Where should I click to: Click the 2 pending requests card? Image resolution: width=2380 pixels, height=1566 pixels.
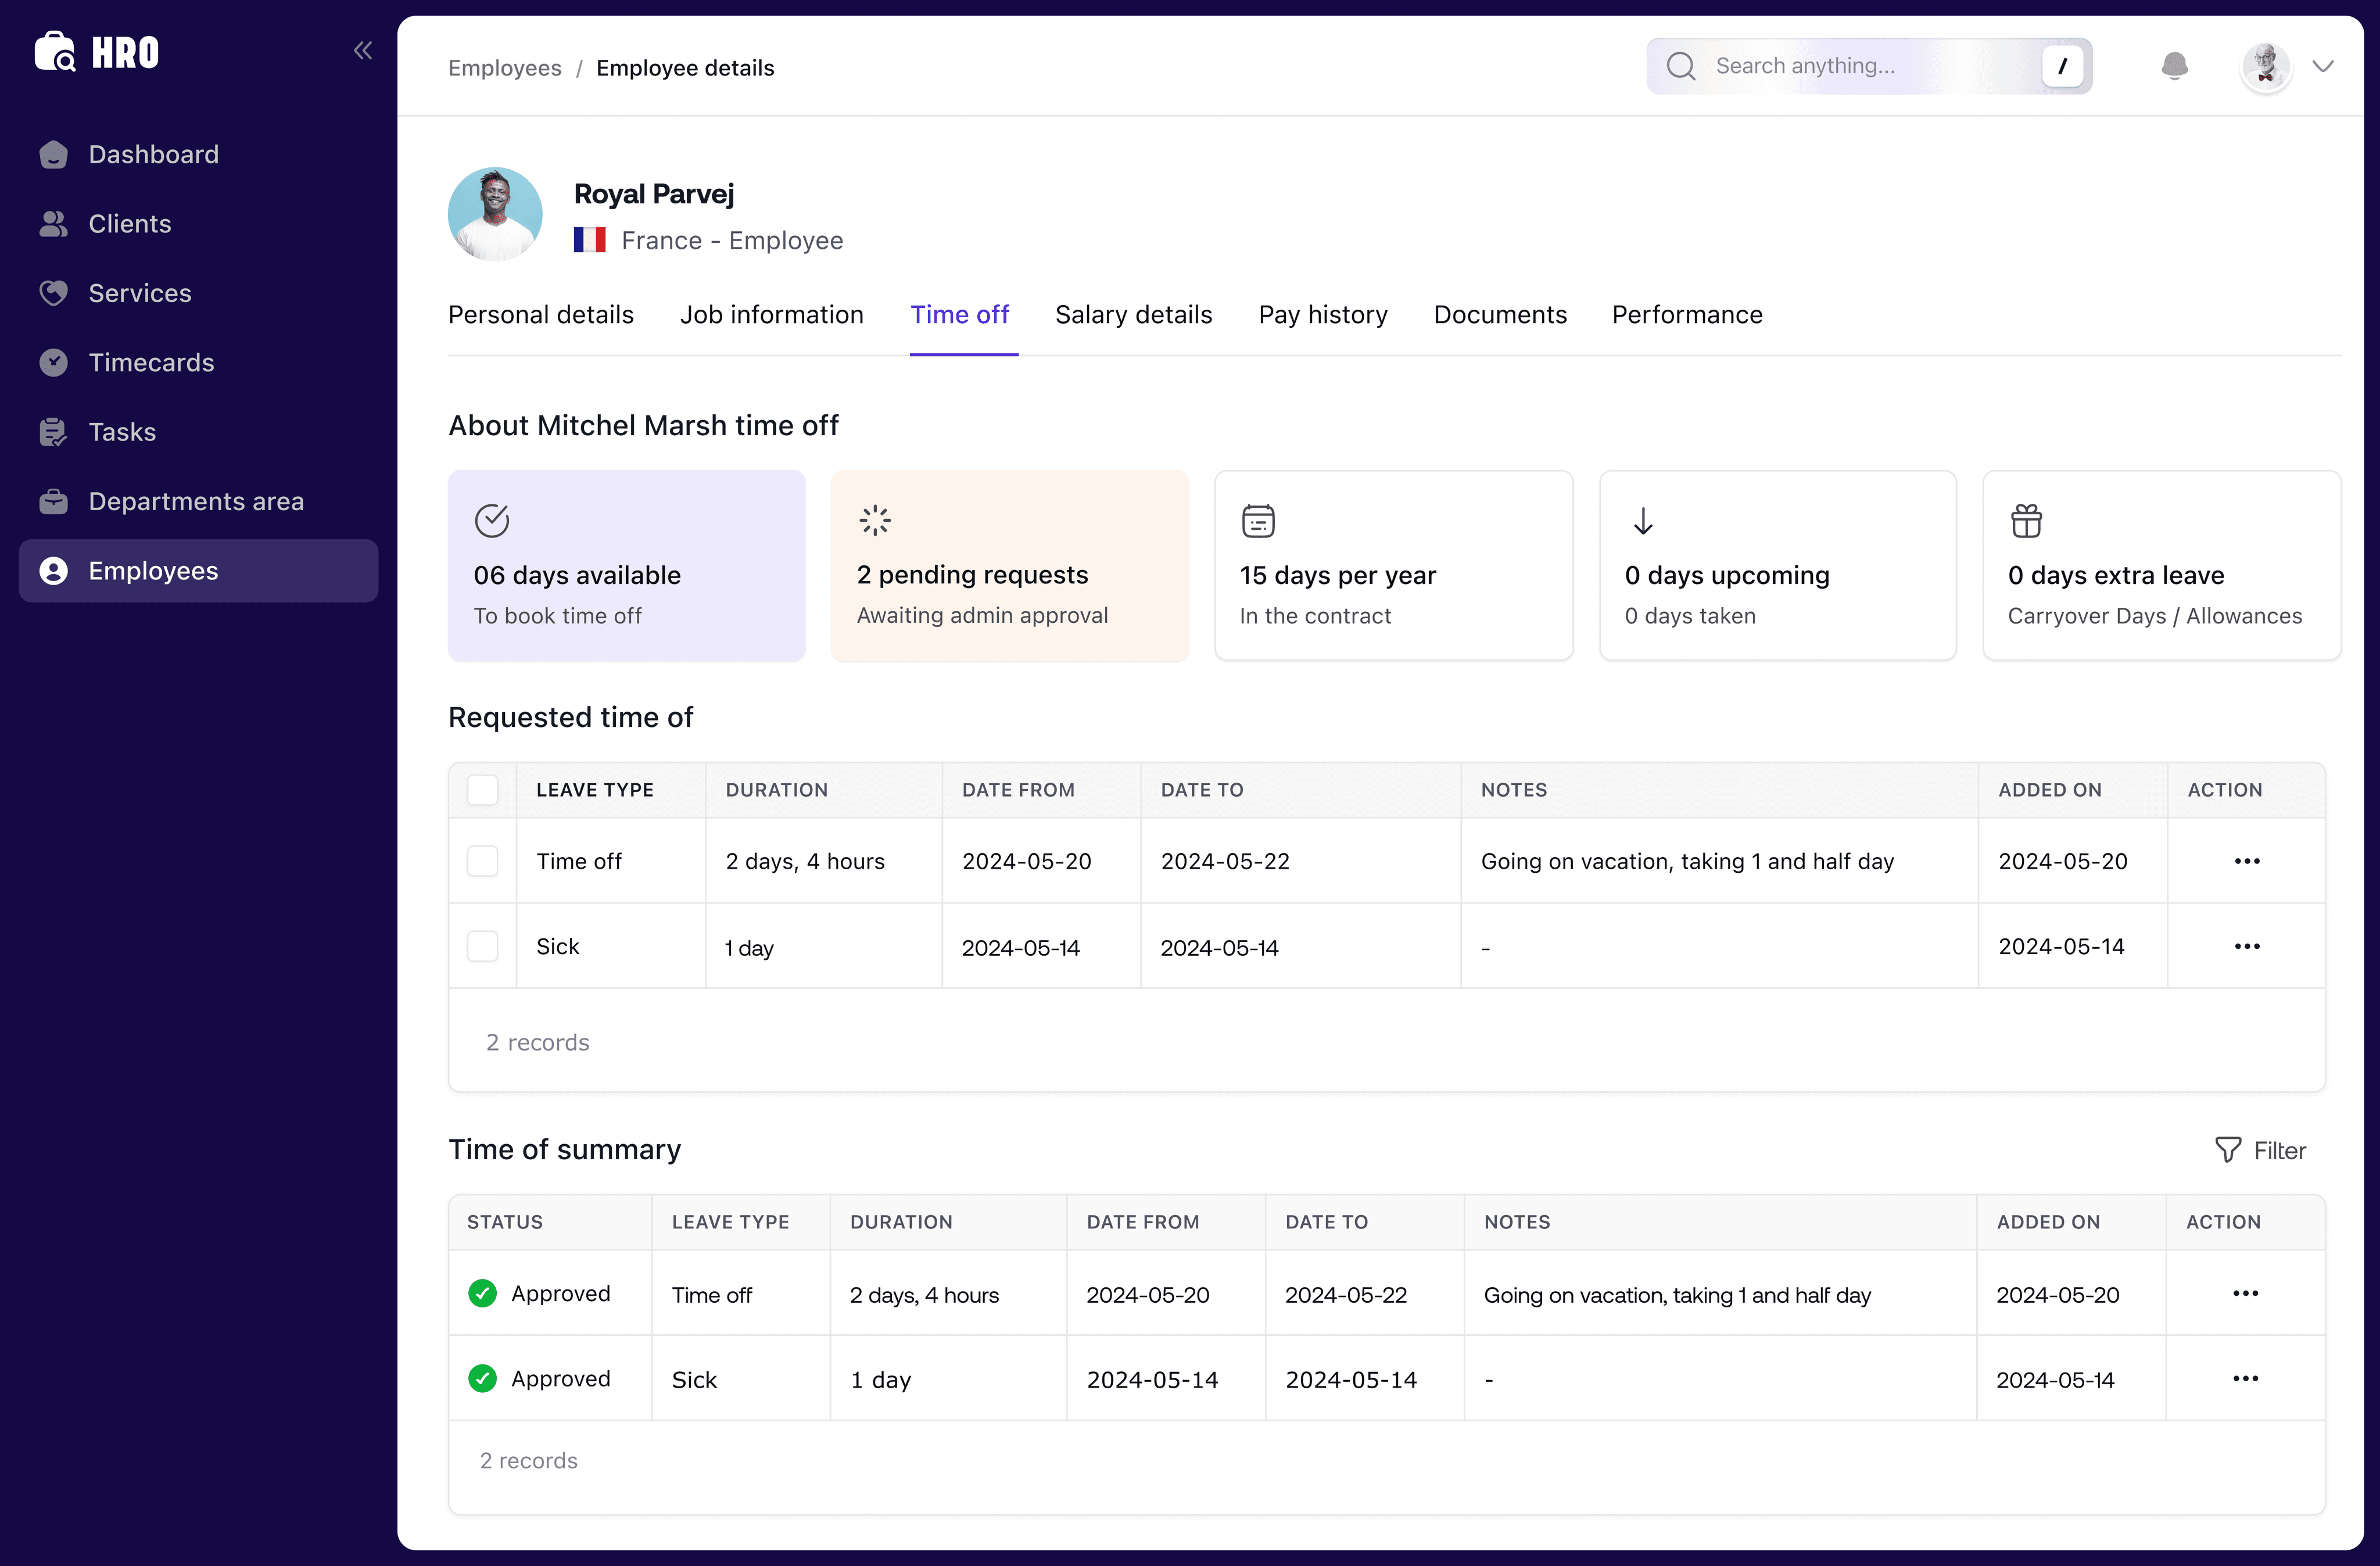click(1009, 566)
